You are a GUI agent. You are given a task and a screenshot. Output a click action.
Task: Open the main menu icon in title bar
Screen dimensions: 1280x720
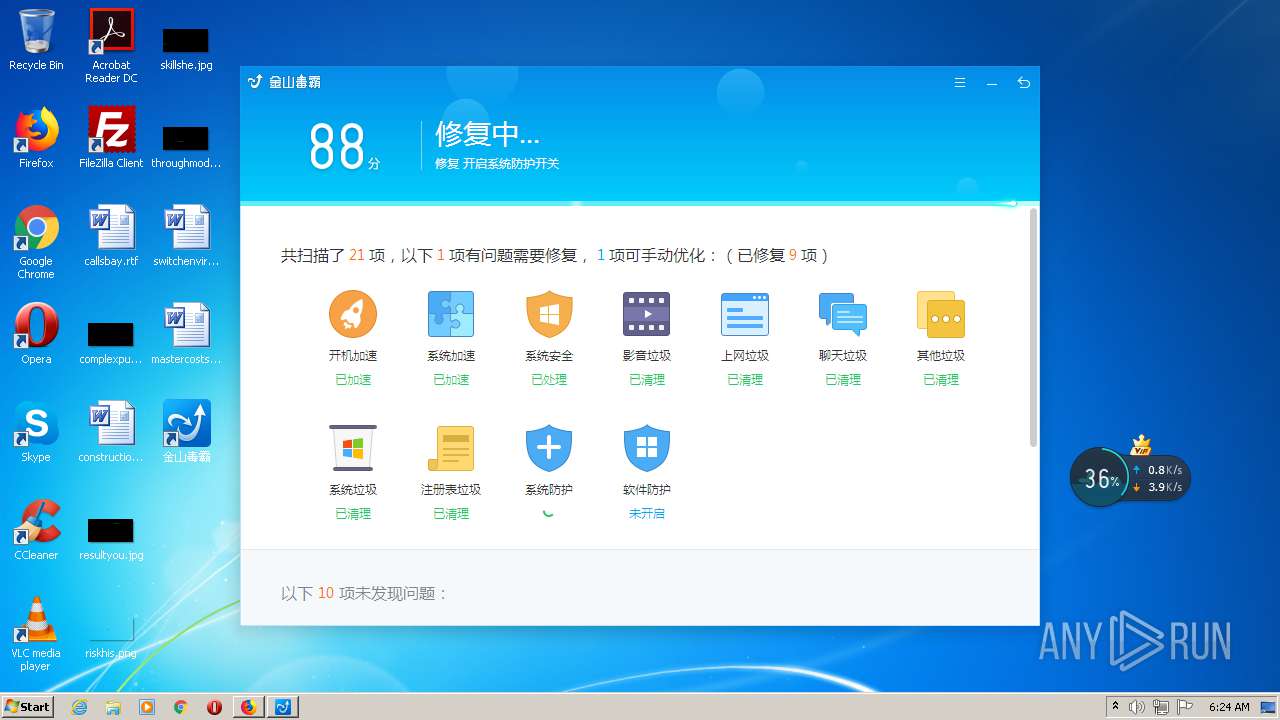point(960,83)
